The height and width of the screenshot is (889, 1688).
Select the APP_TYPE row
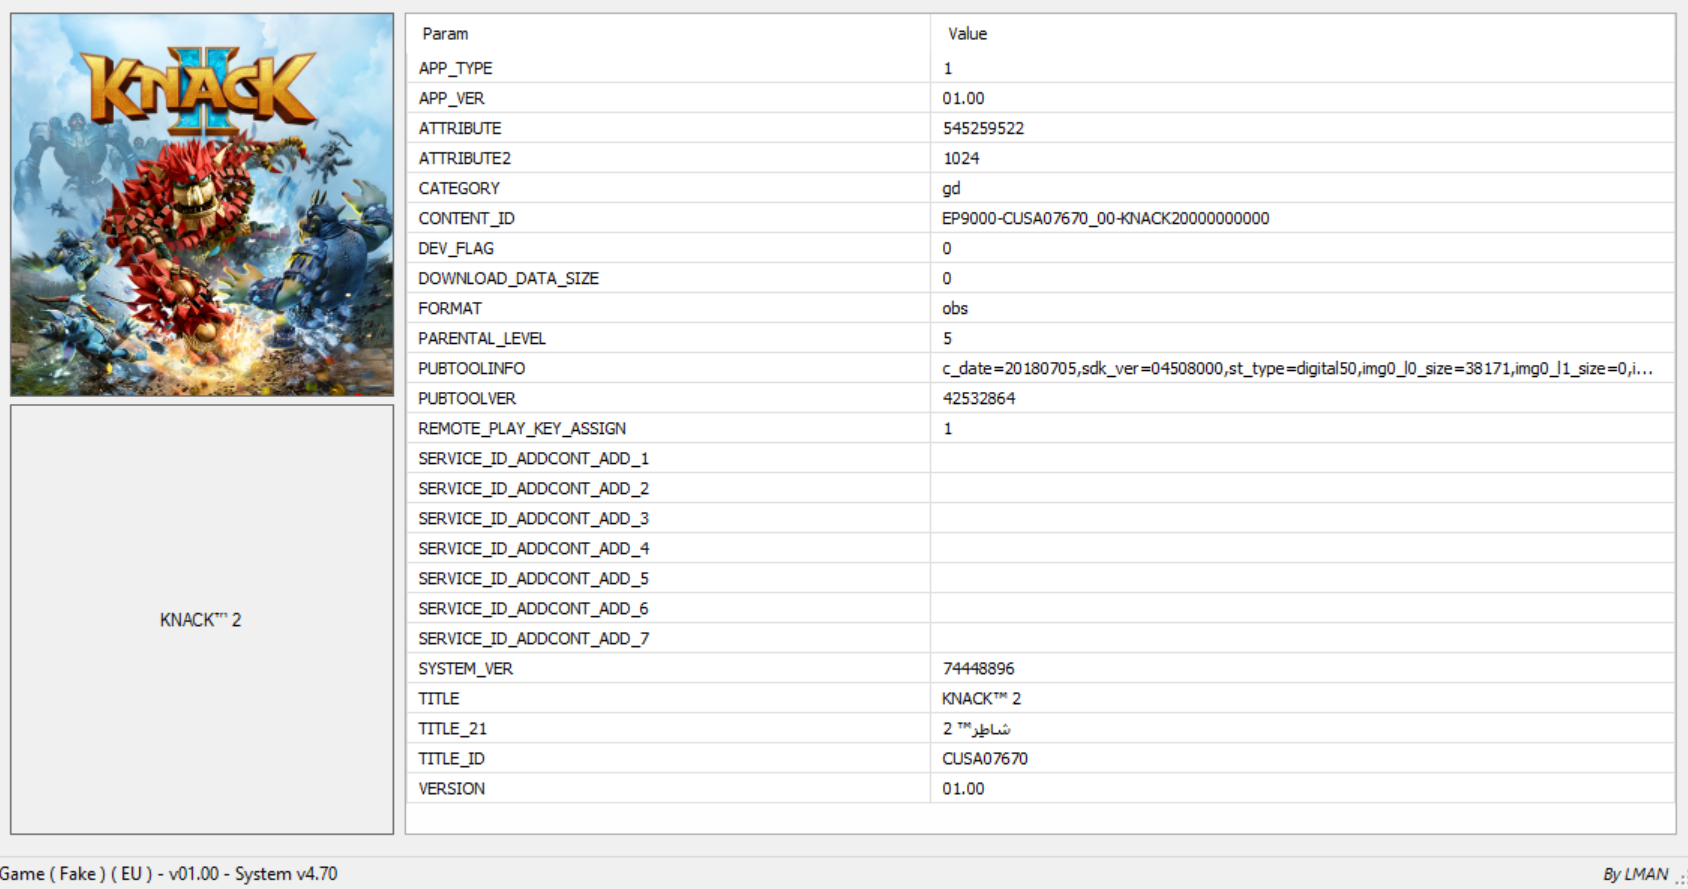coord(1040,68)
